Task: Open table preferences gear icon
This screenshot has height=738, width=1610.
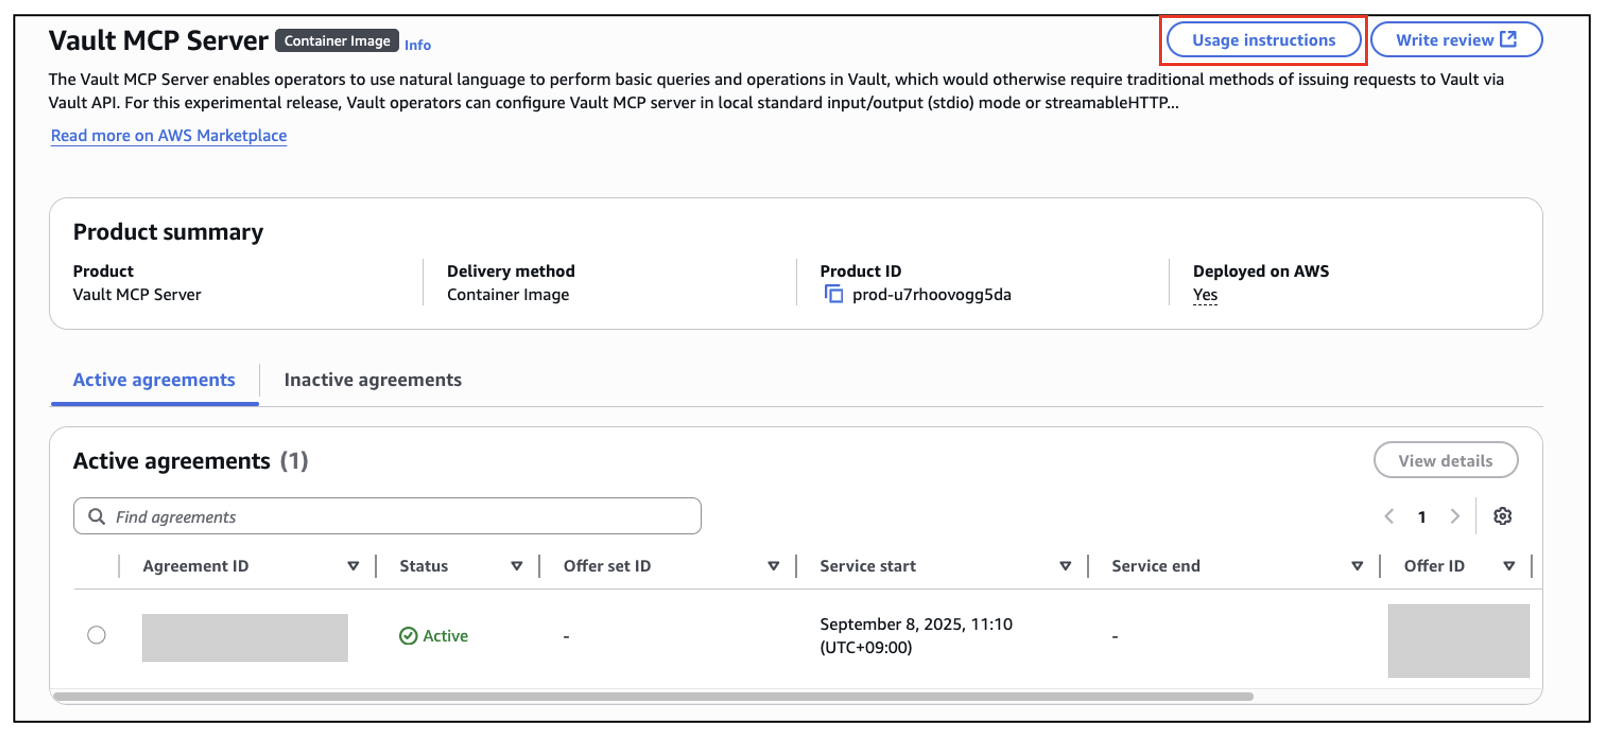Action: 1502,516
